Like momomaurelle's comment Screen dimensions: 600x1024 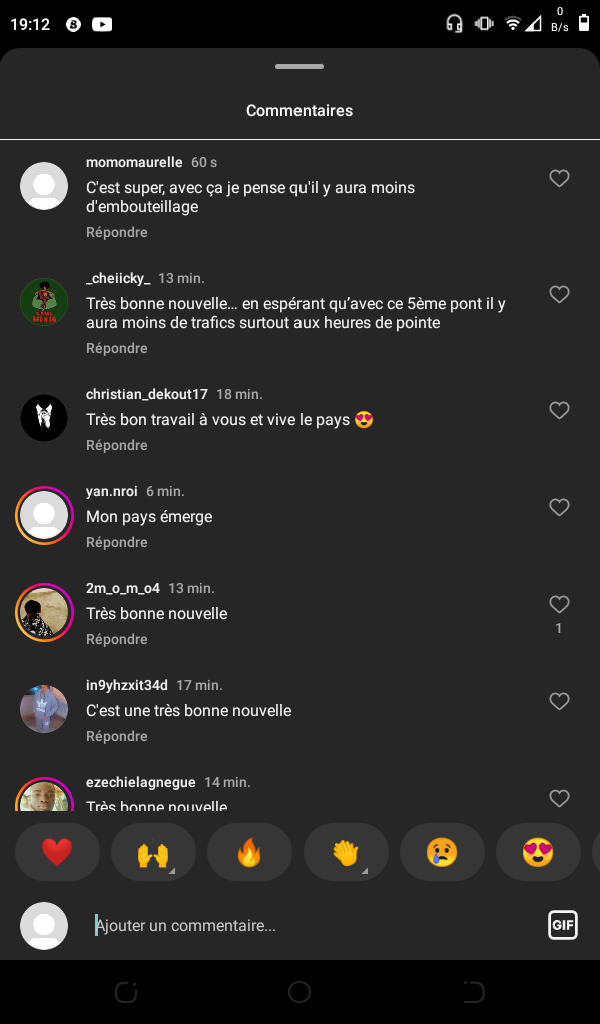click(559, 179)
